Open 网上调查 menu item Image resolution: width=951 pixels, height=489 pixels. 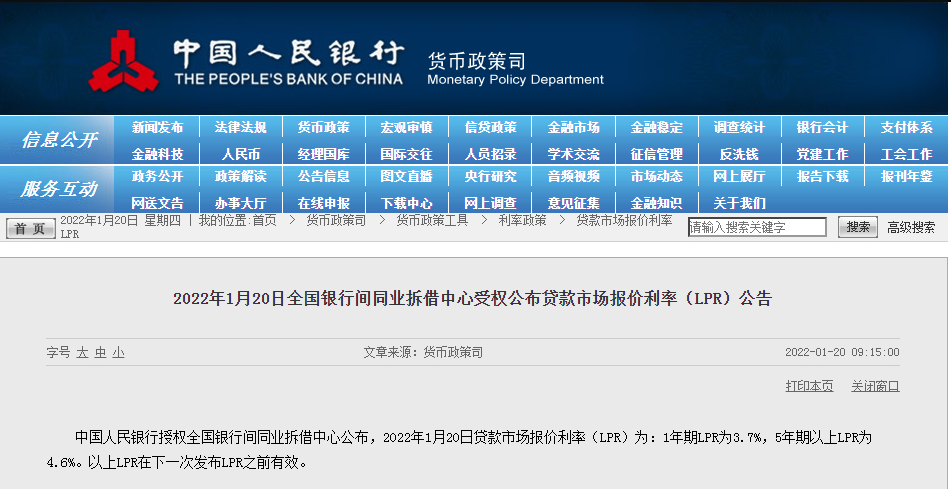490,203
